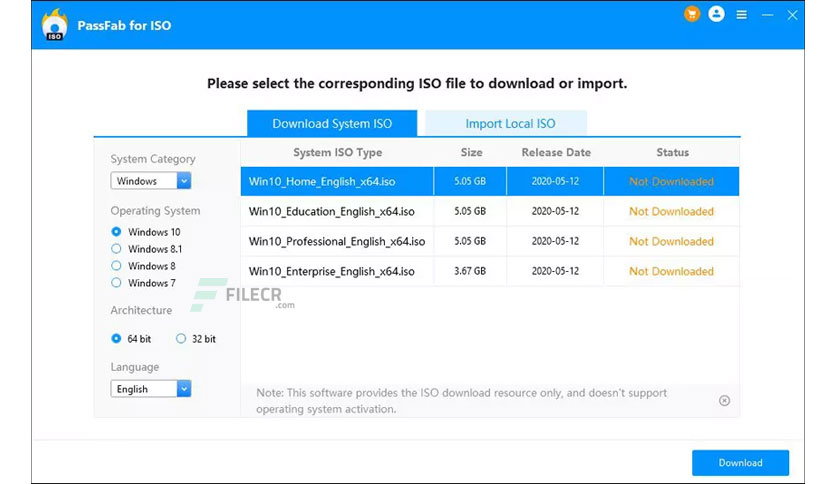Viewport: 836px width, 484px height.
Task: Click the 5.05 GB size of Home ISO
Action: tap(470, 181)
